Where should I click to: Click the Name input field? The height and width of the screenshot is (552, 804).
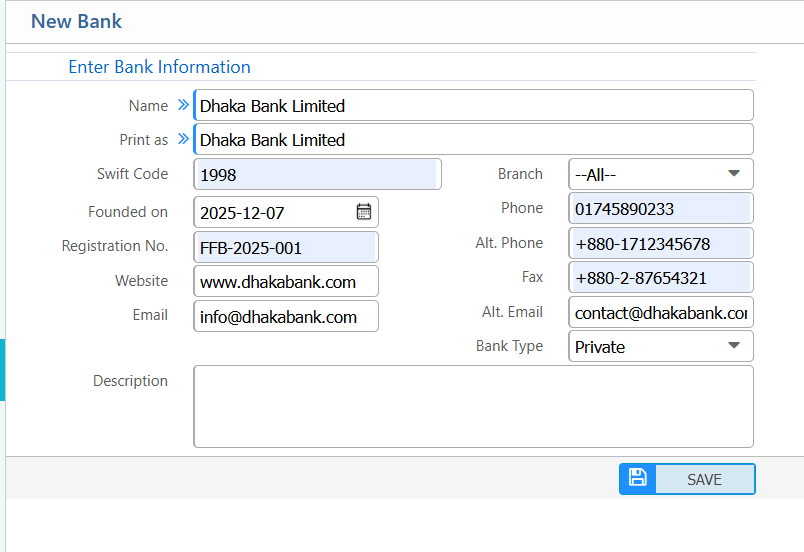pos(472,106)
